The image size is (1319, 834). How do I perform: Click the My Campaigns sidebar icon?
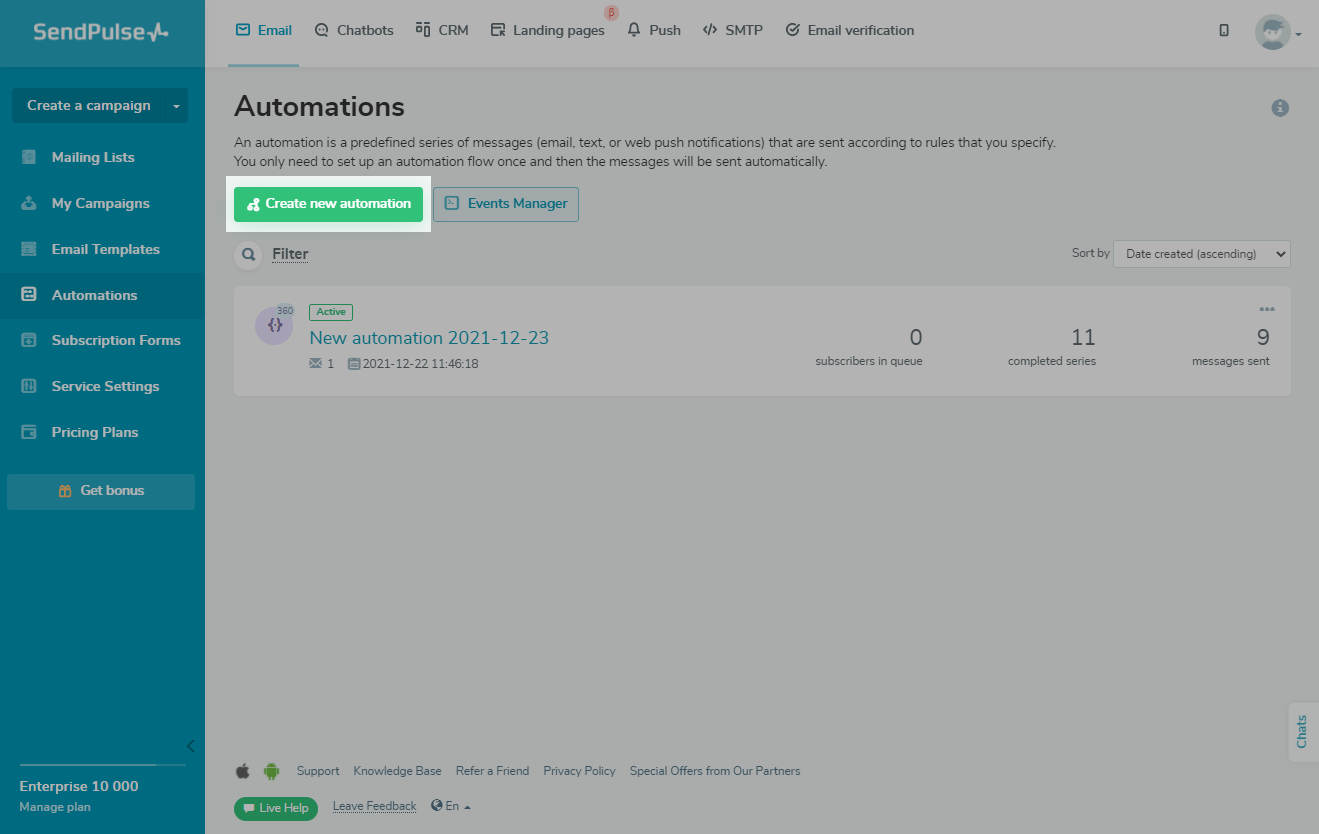tap(29, 203)
